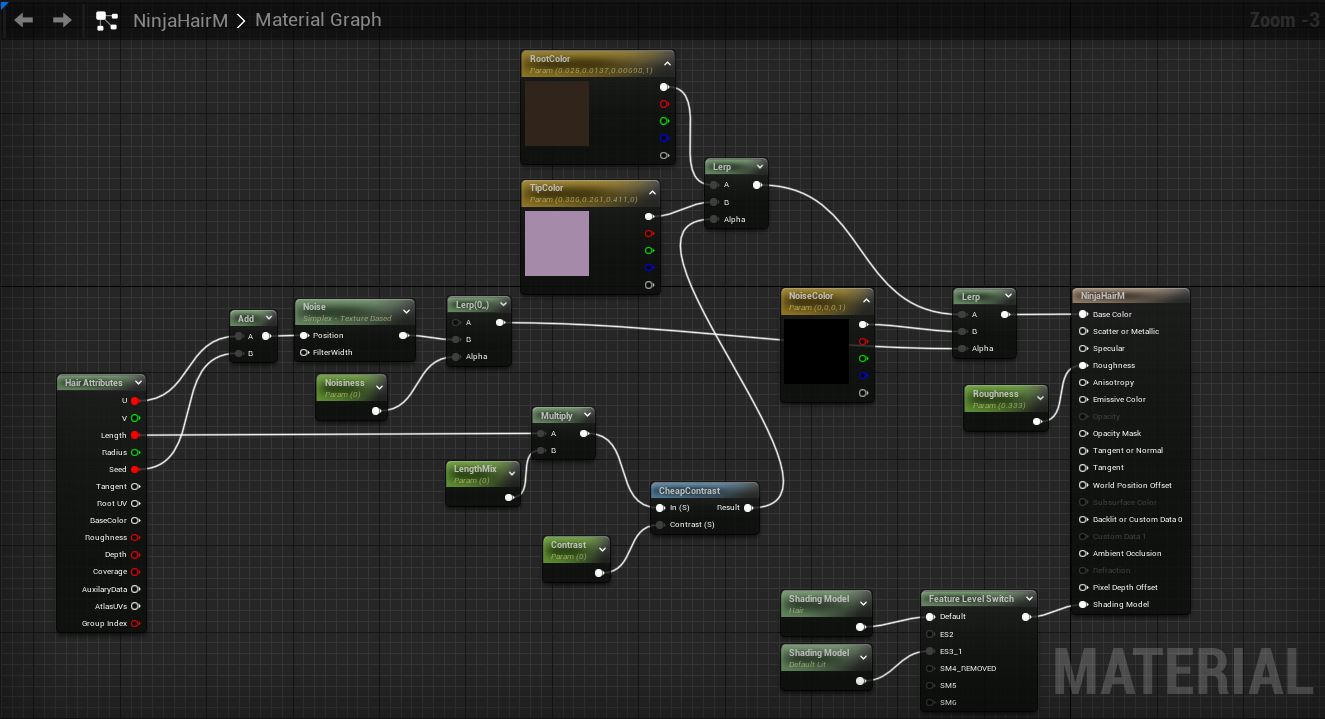Viewport: 1325px width, 719px height.
Task: Collapse the RootColor node
Action: 667,64
